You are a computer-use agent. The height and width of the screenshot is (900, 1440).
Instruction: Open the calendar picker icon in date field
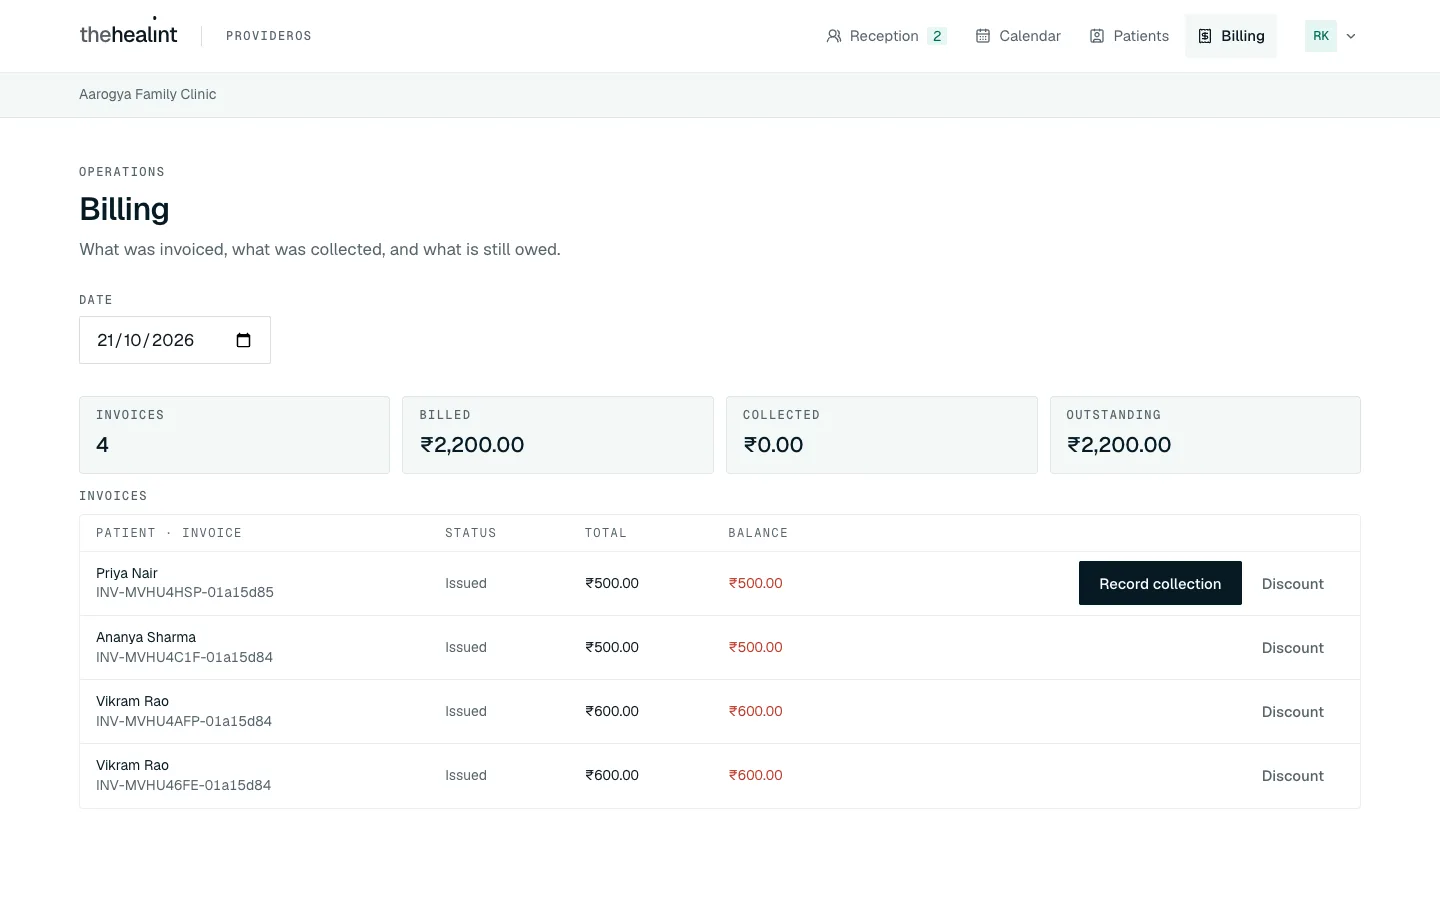[x=243, y=340]
